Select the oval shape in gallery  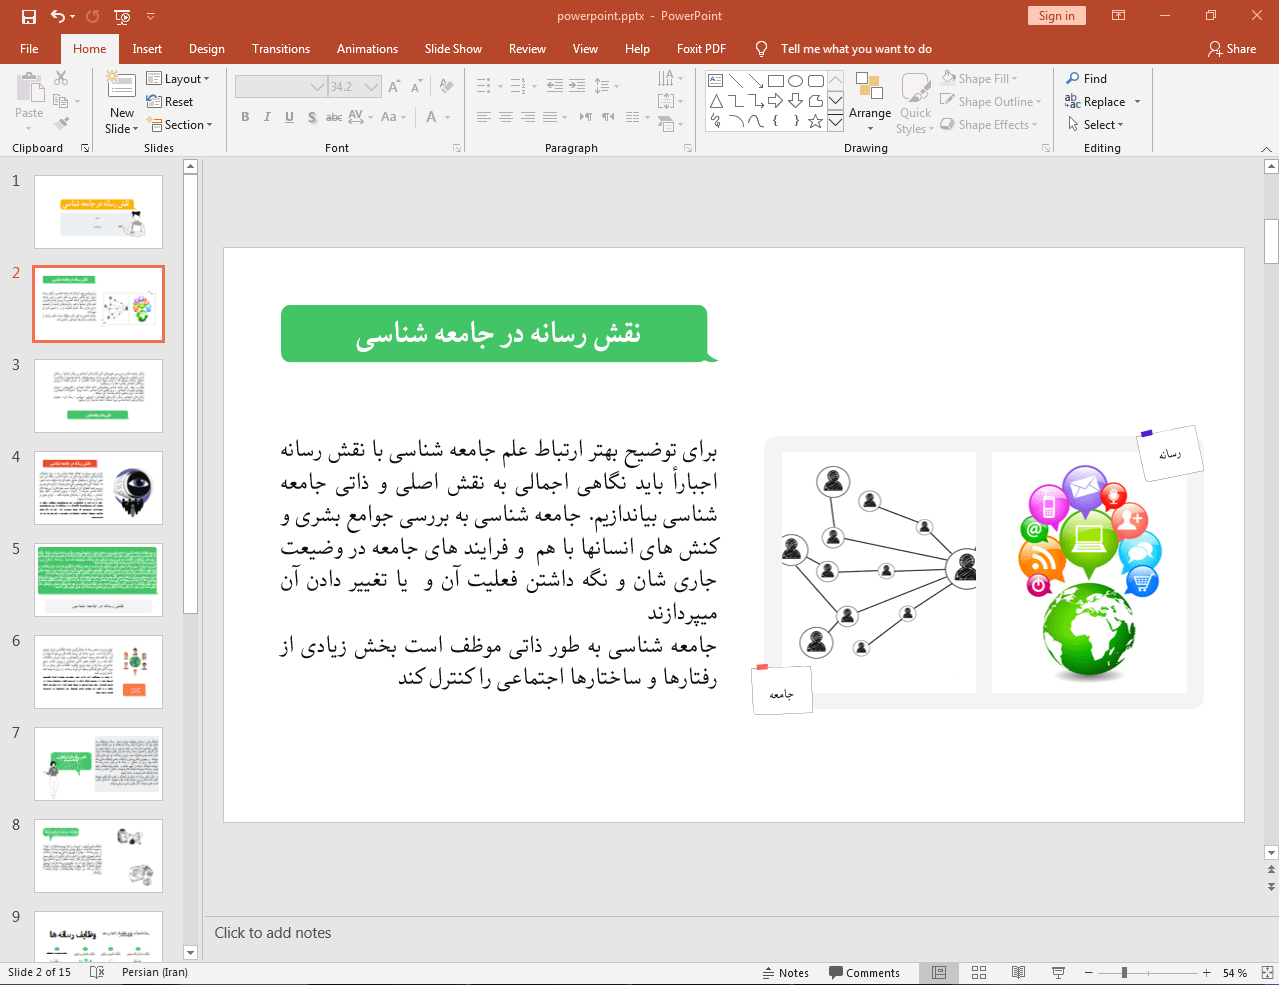pos(796,81)
